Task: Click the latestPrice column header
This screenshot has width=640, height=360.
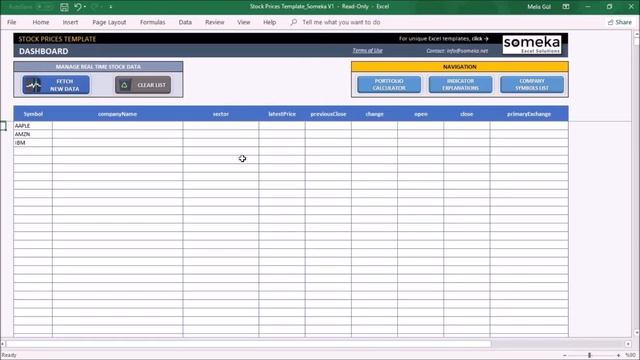Action: pyautogui.click(x=282, y=114)
